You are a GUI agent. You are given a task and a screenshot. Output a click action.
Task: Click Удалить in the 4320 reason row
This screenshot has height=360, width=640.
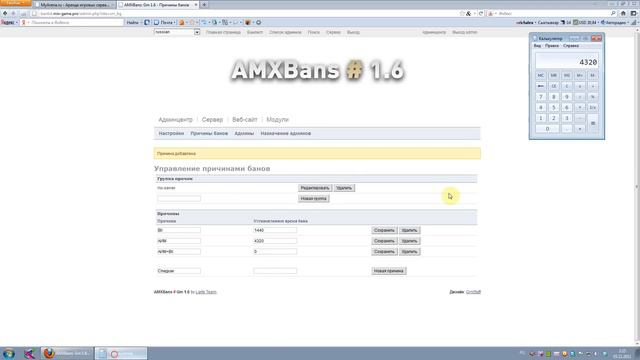tap(409, 241)
